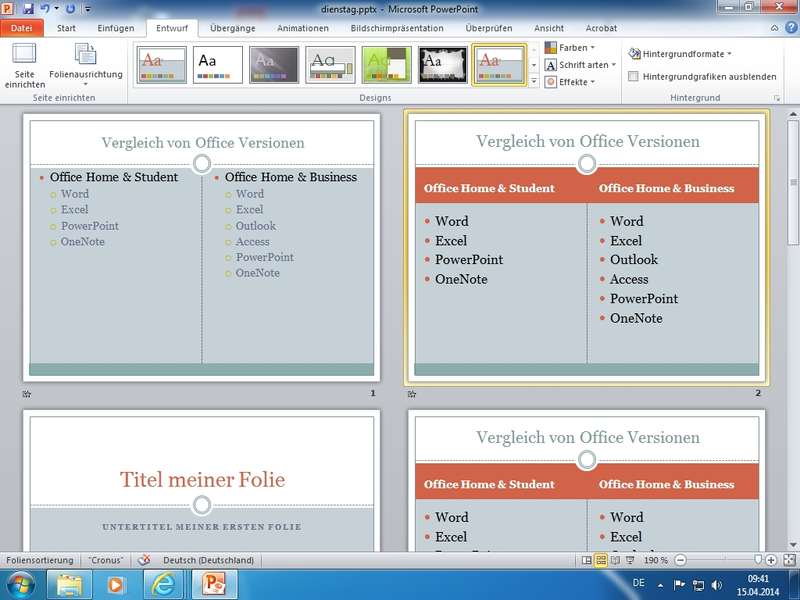This screenshot has width=800, height=600.
Task: Select the black torn-edge design thumbnail
Action: [442, 65]
